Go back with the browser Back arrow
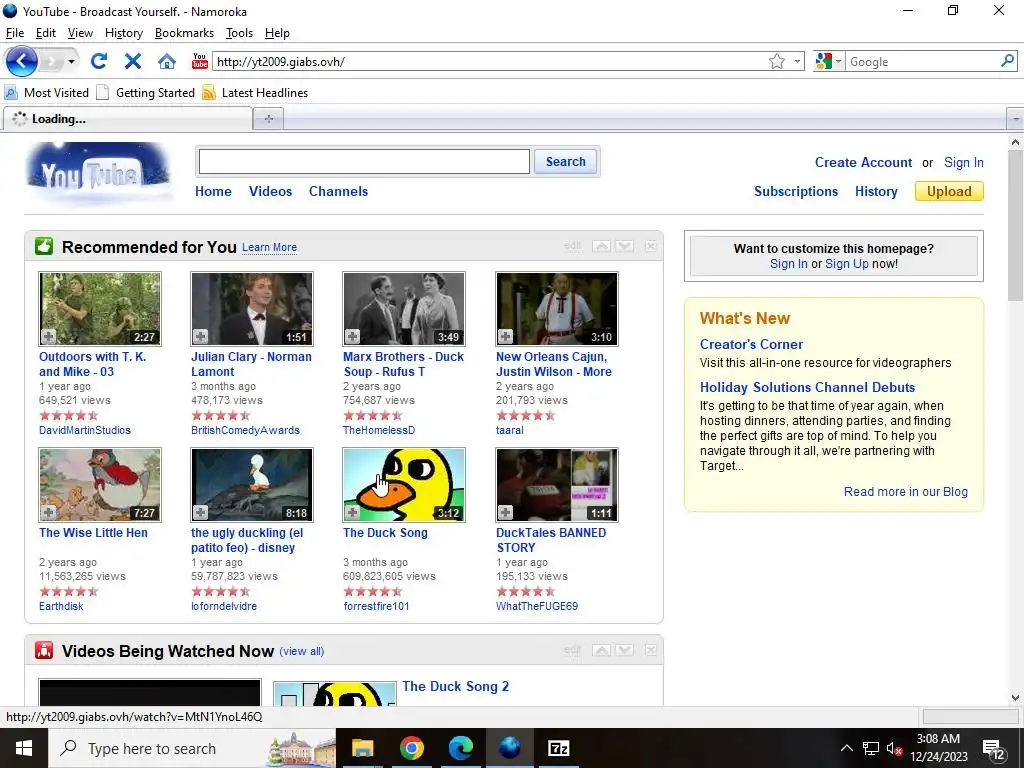 pyautogui.click(x=22, y=61)
